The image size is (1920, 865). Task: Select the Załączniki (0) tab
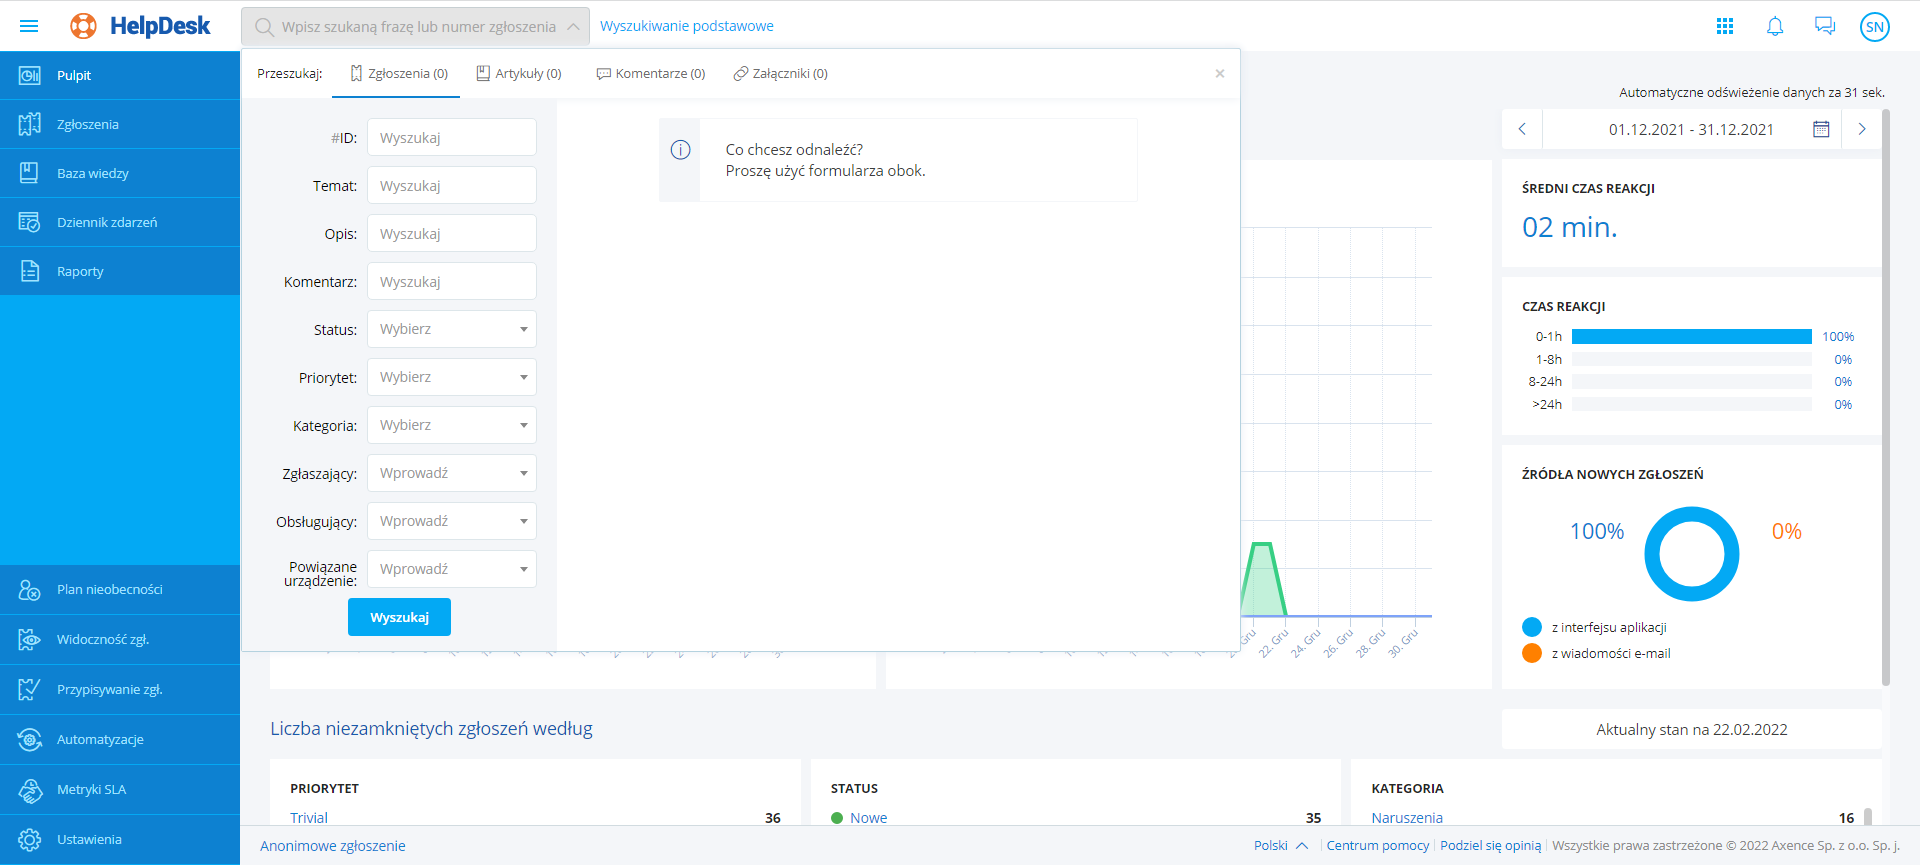coord(781,73)
